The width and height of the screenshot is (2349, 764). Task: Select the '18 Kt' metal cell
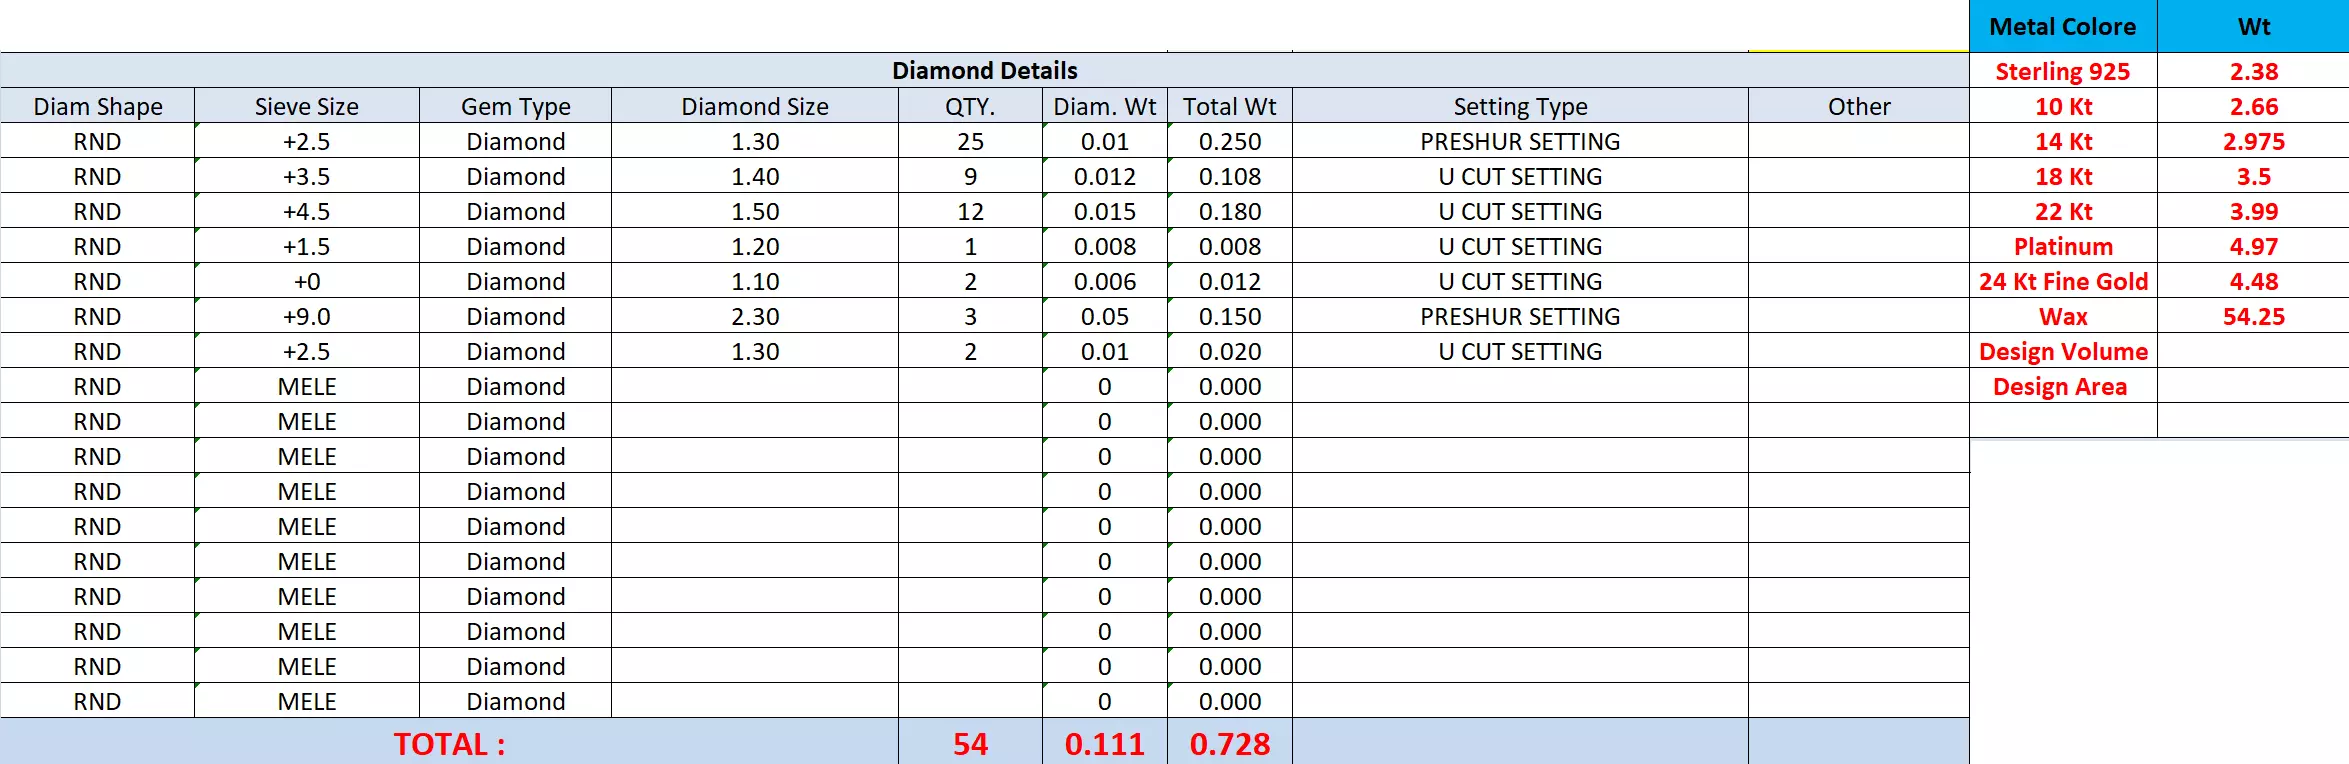[x=2063, y=176]
